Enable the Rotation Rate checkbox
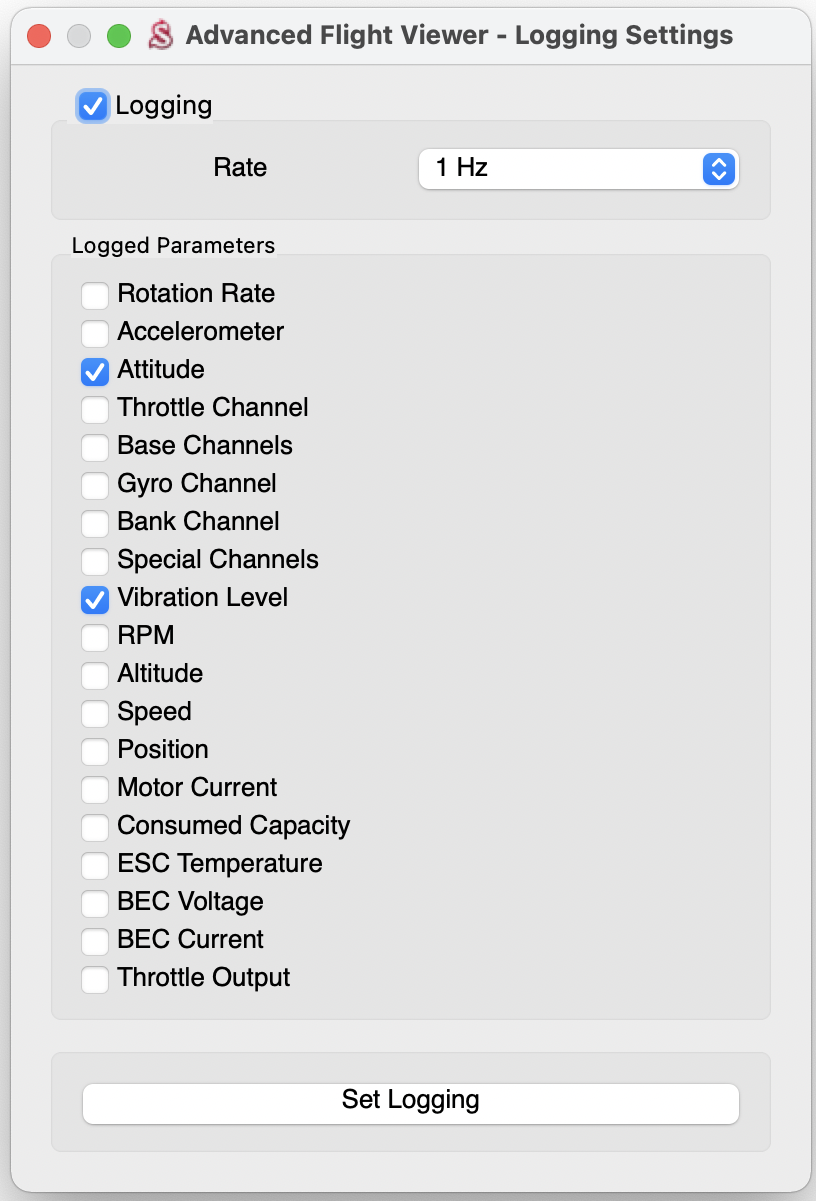 pos(95,295)
